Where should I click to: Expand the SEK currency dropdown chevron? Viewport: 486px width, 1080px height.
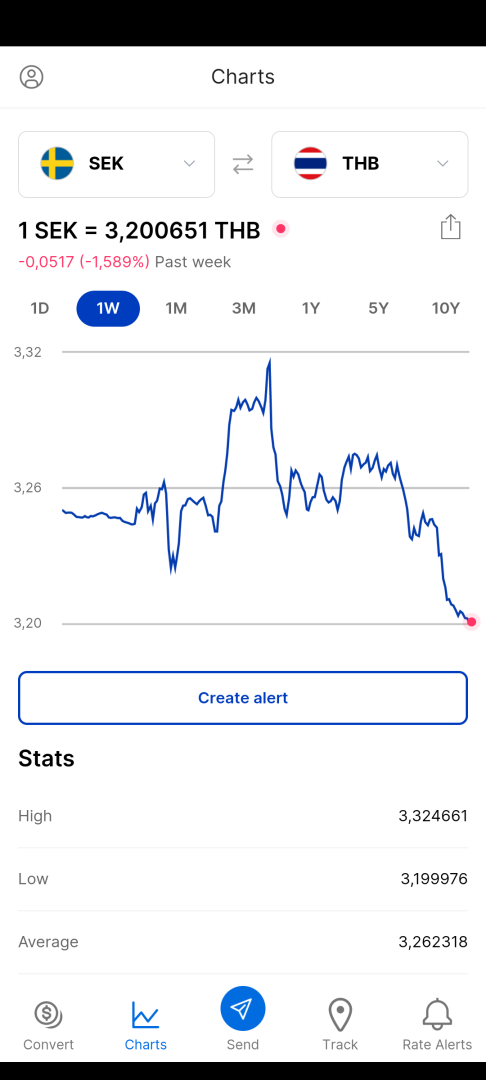189,164
